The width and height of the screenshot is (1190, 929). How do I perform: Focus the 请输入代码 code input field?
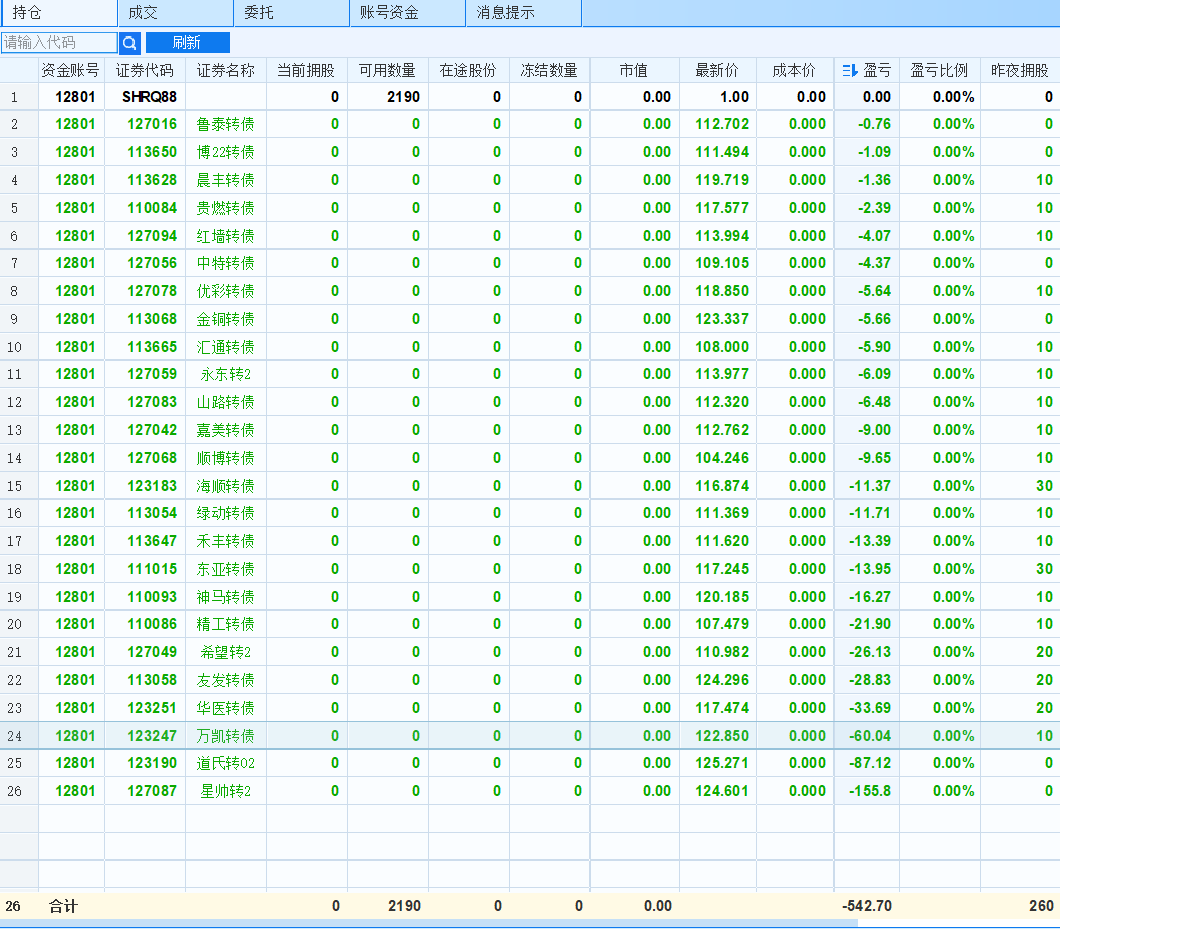click(x=59, y=43)
